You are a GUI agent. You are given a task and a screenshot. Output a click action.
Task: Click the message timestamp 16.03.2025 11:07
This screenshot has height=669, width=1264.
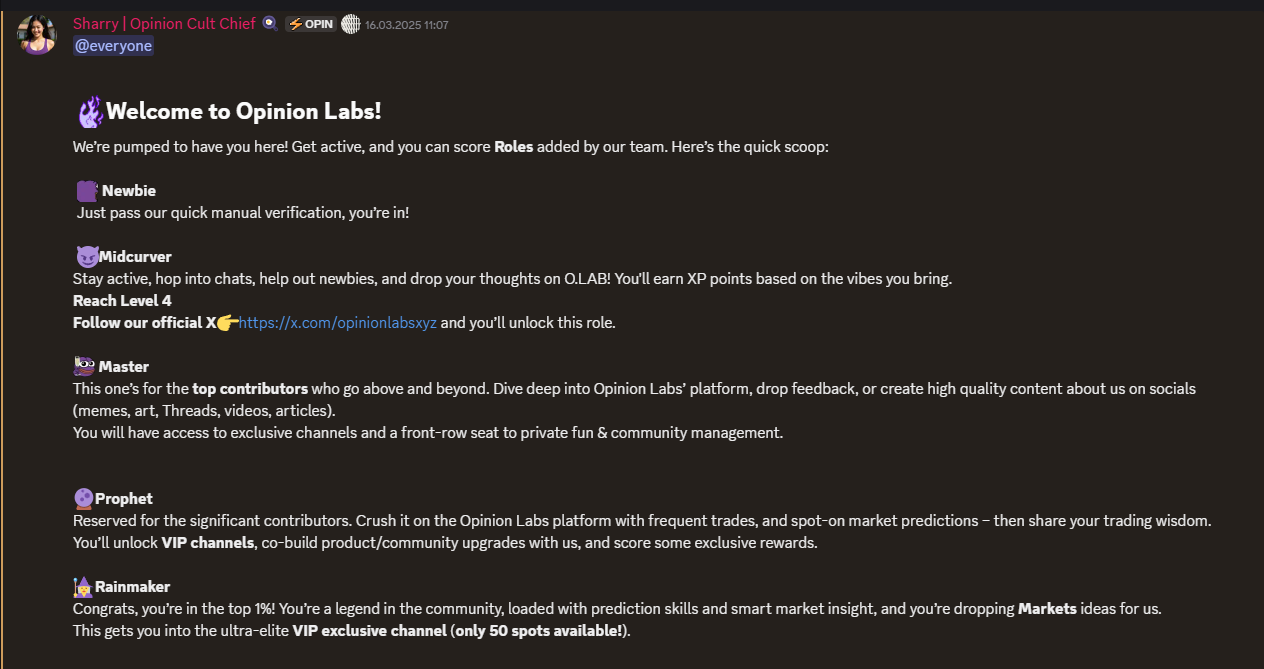[x=406, y=25]
